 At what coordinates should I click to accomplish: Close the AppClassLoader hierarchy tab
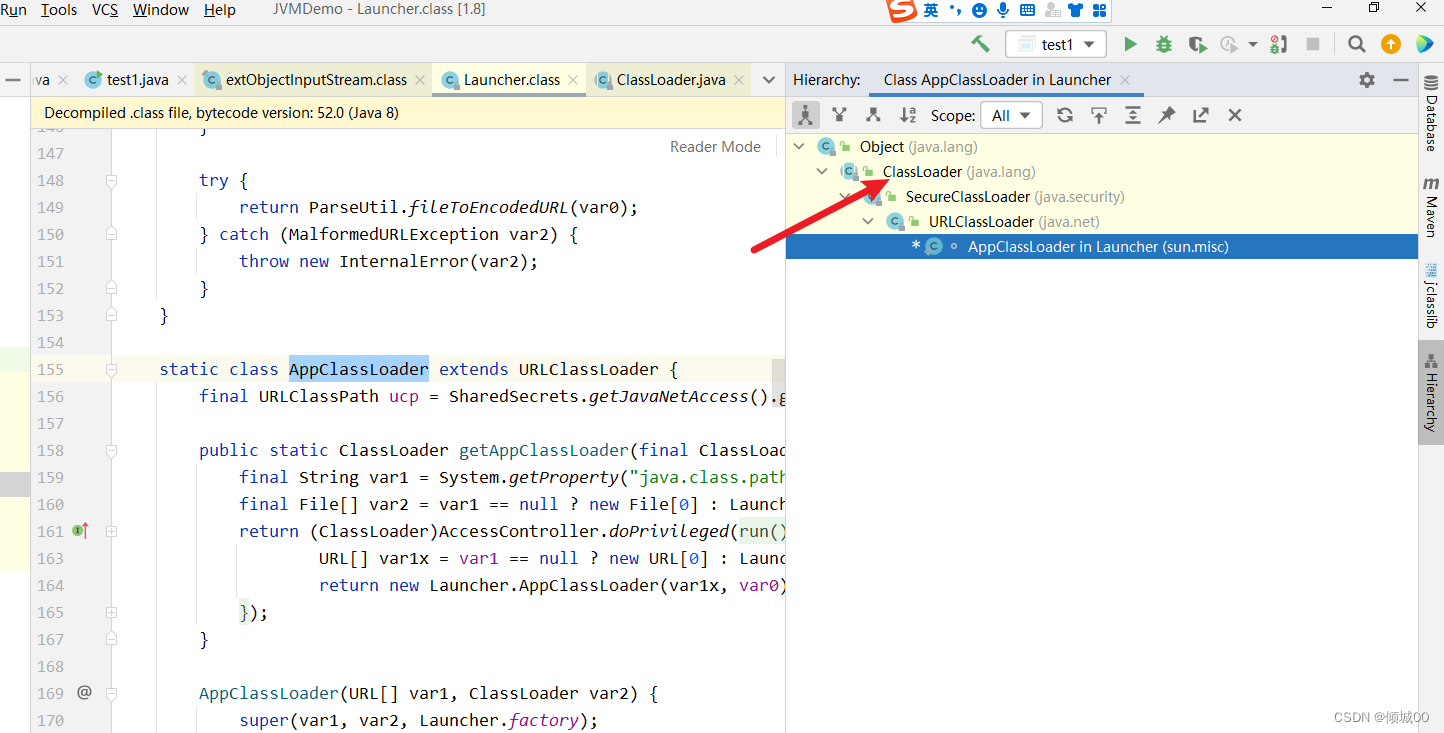tap(1125, 80)
